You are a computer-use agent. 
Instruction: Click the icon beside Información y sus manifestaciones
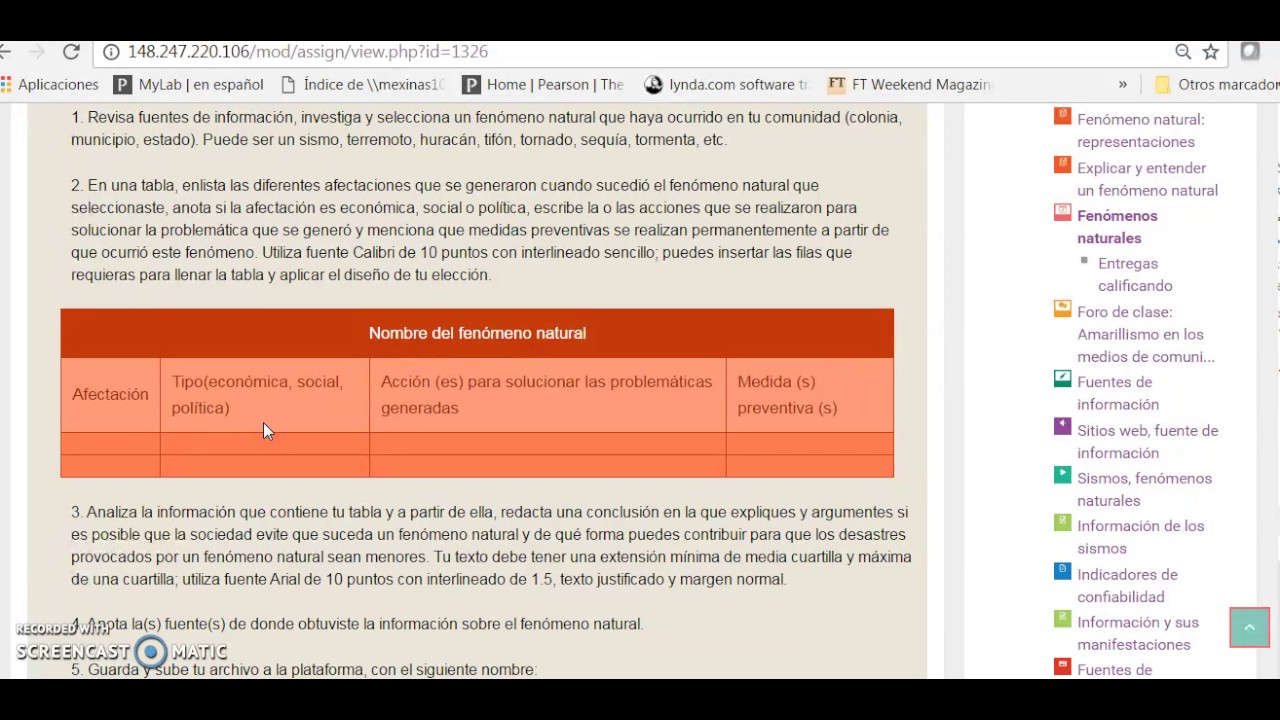point(1062,619)
